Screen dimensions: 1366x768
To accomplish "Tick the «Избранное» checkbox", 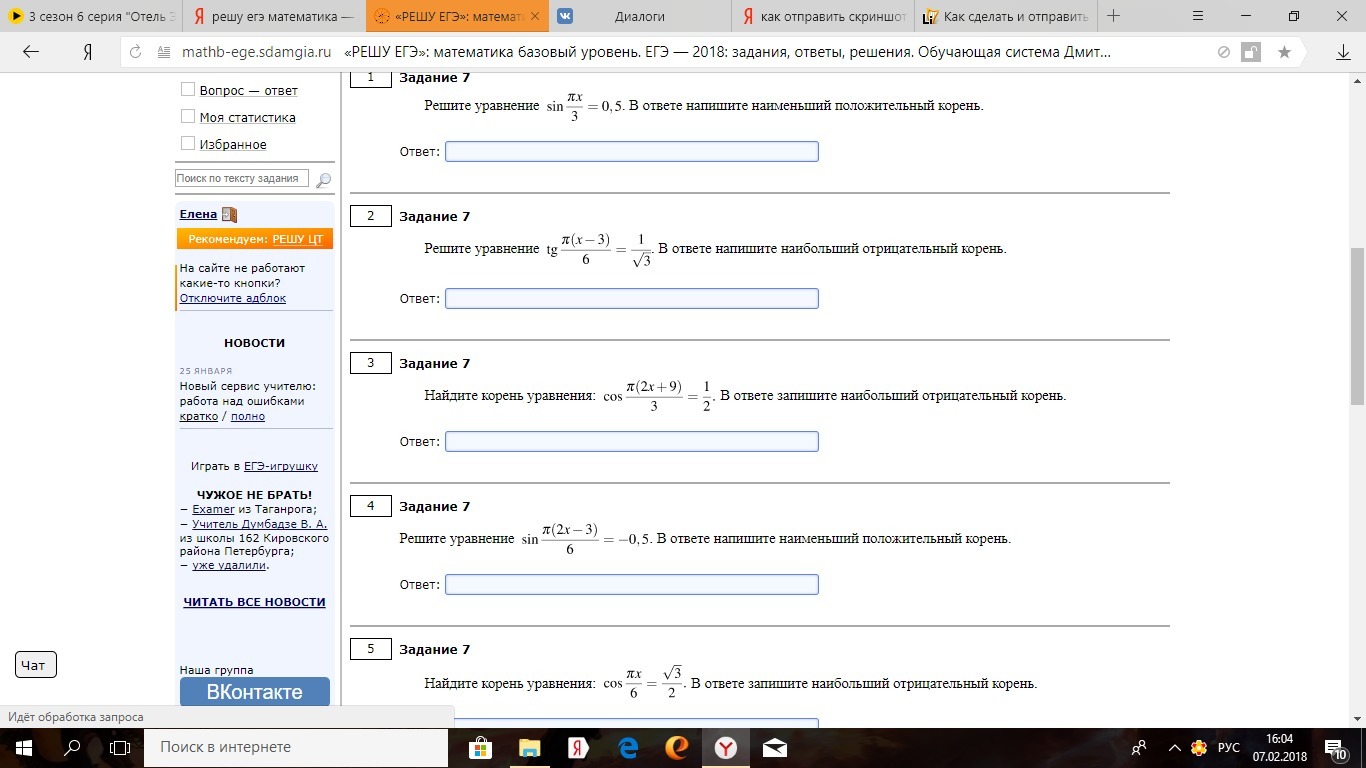I will (187, 143).
